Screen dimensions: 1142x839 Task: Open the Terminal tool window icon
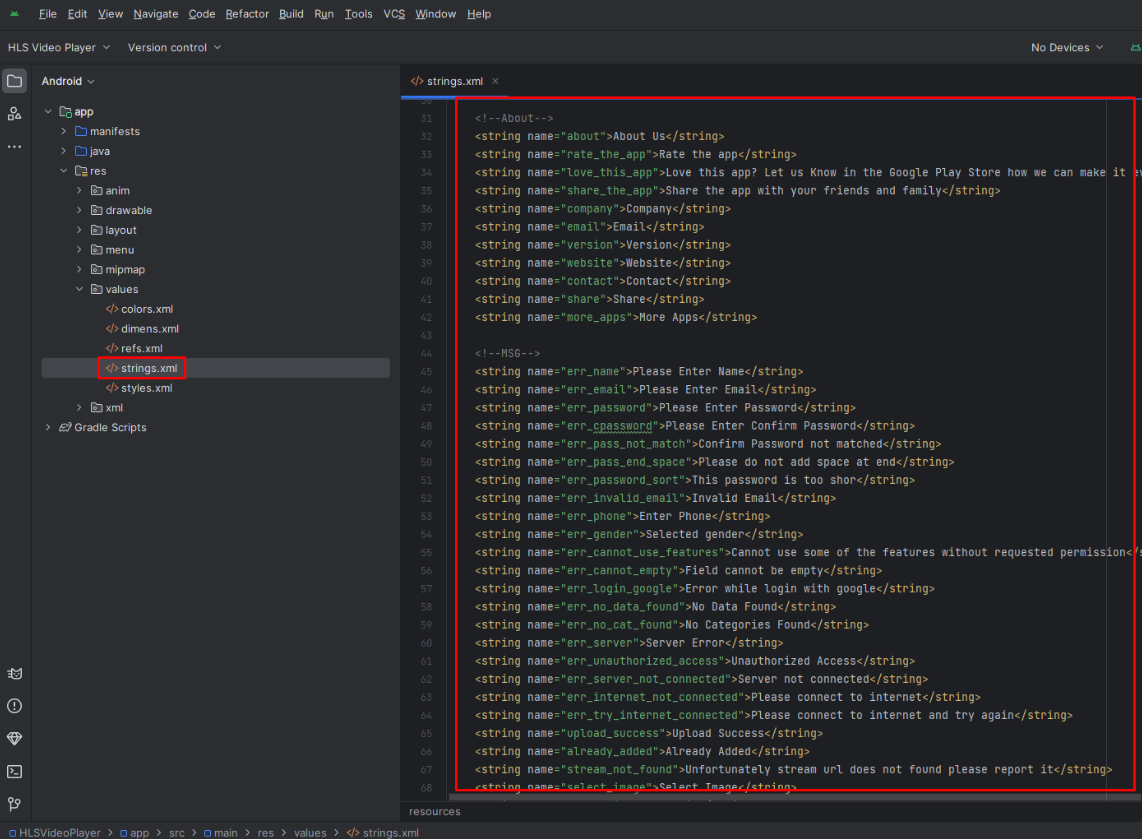[x=15, y=771]
